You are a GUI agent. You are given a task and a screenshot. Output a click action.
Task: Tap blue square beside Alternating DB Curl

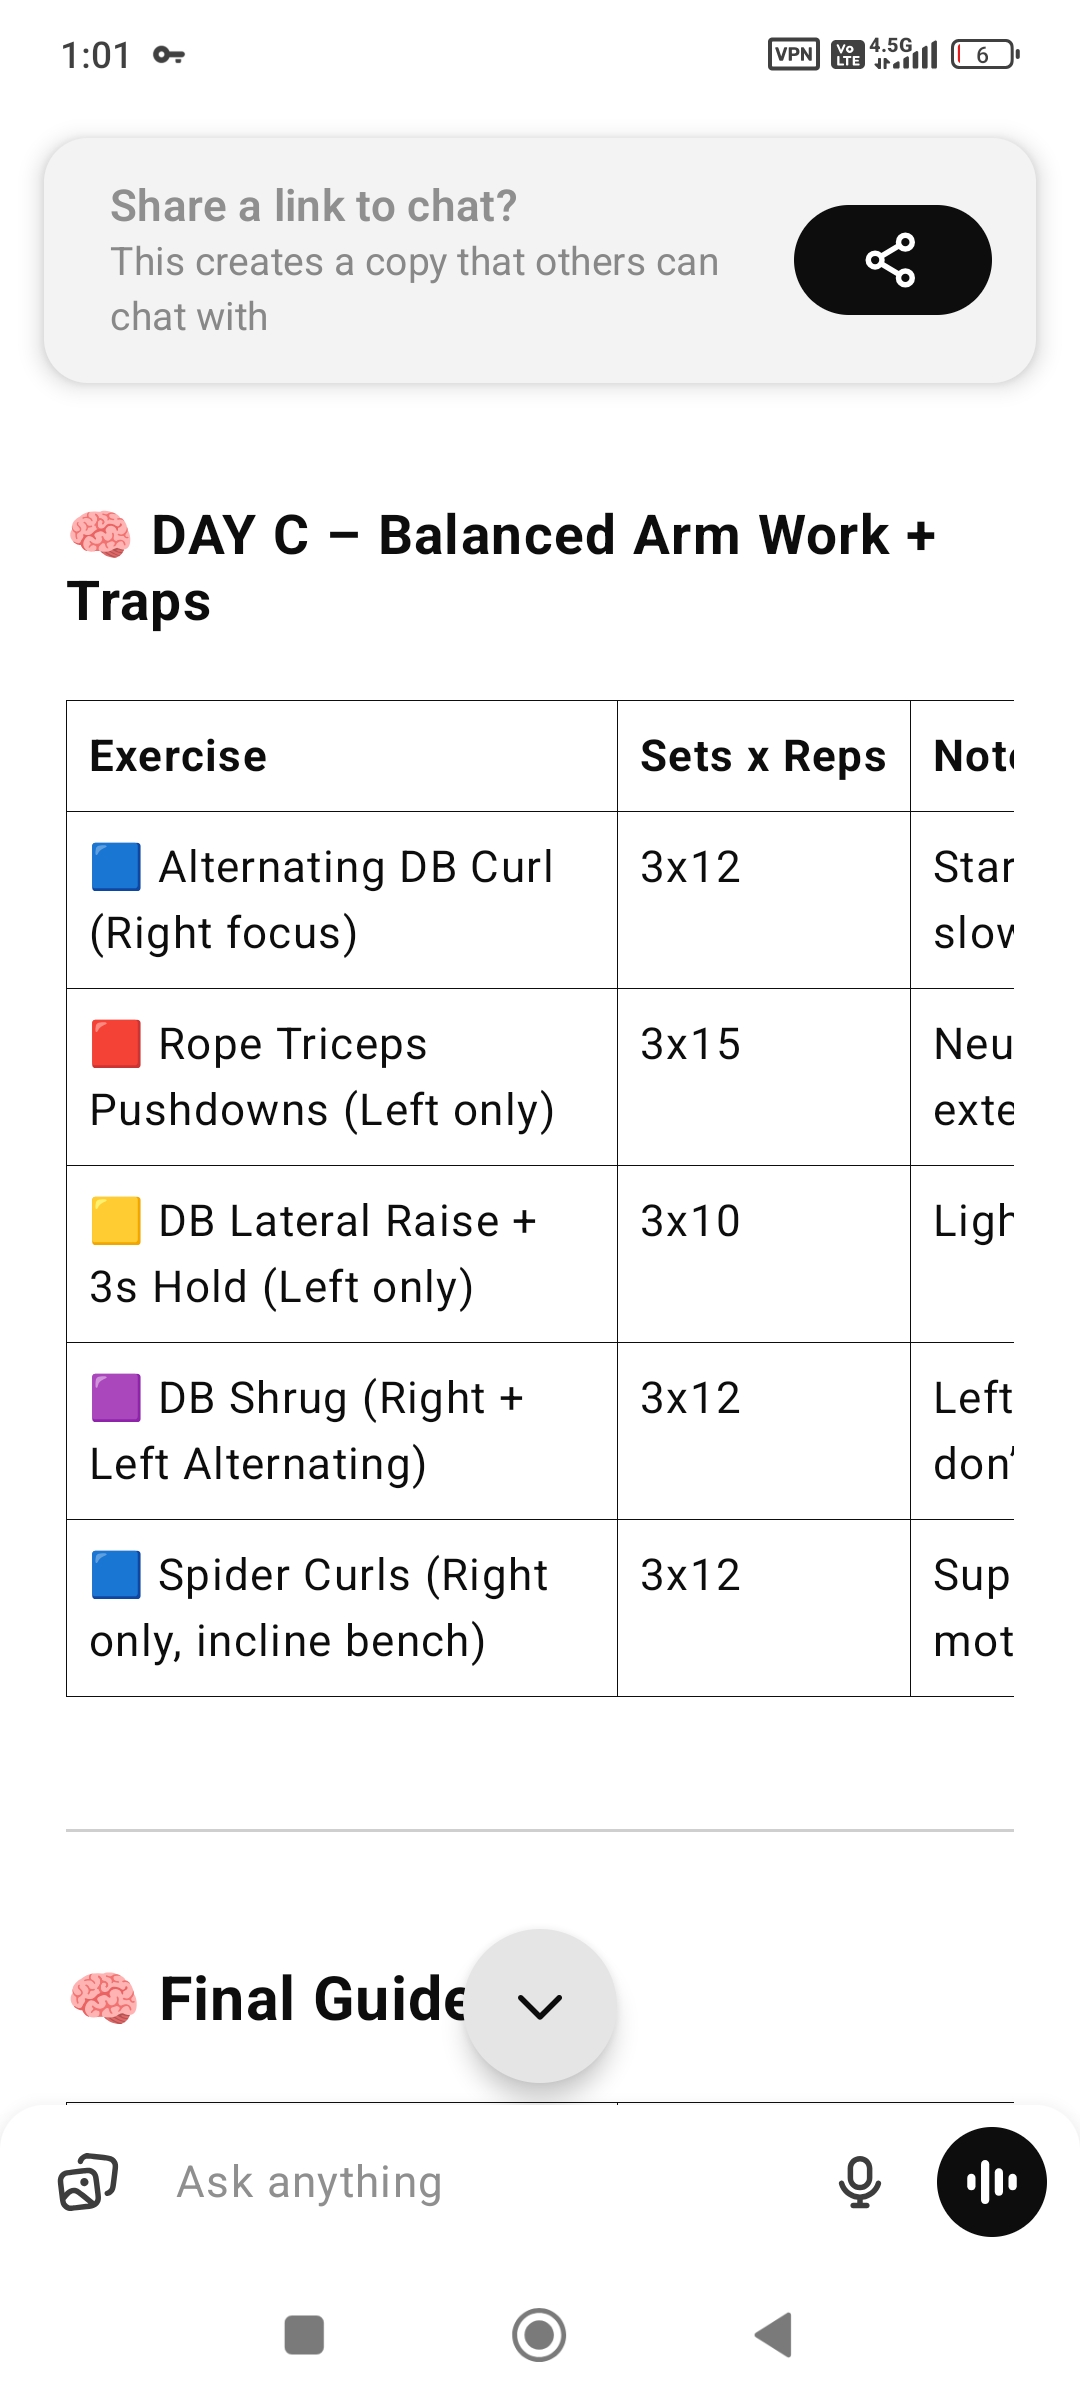pos(116,867)
